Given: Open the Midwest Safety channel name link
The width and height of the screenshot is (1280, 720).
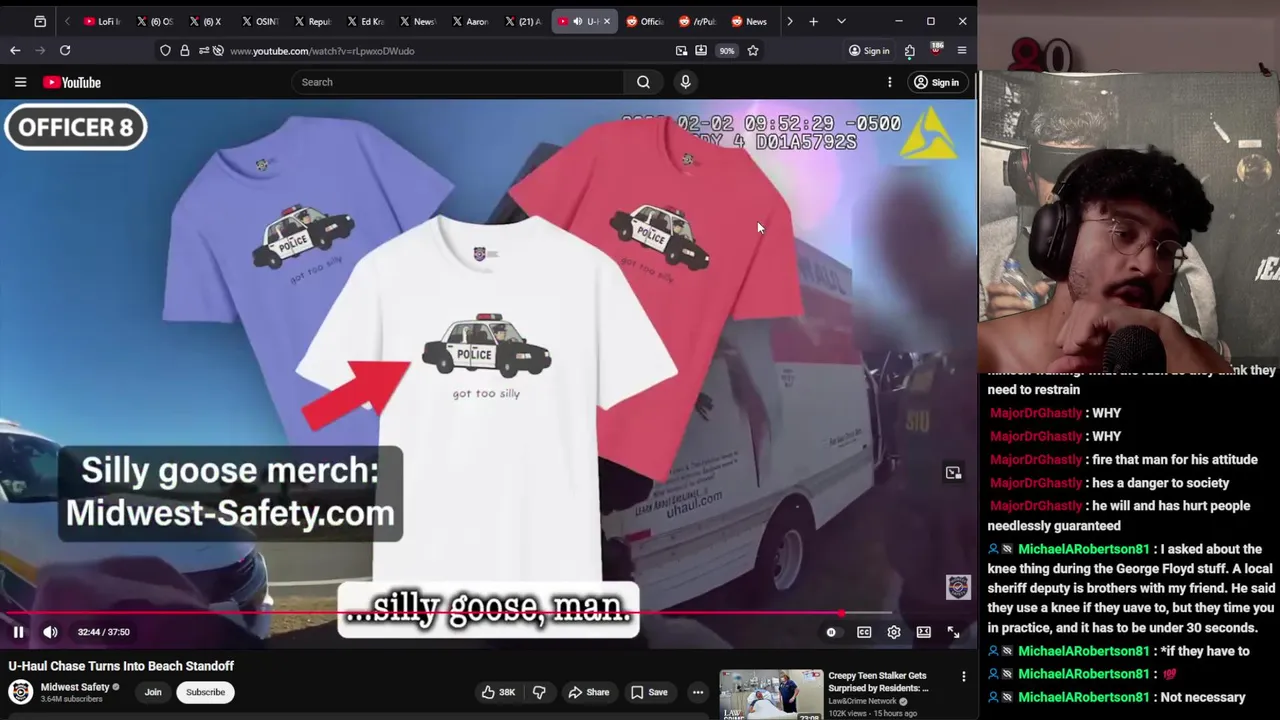Looking at the screenshot, I should [x=75, y=687].
